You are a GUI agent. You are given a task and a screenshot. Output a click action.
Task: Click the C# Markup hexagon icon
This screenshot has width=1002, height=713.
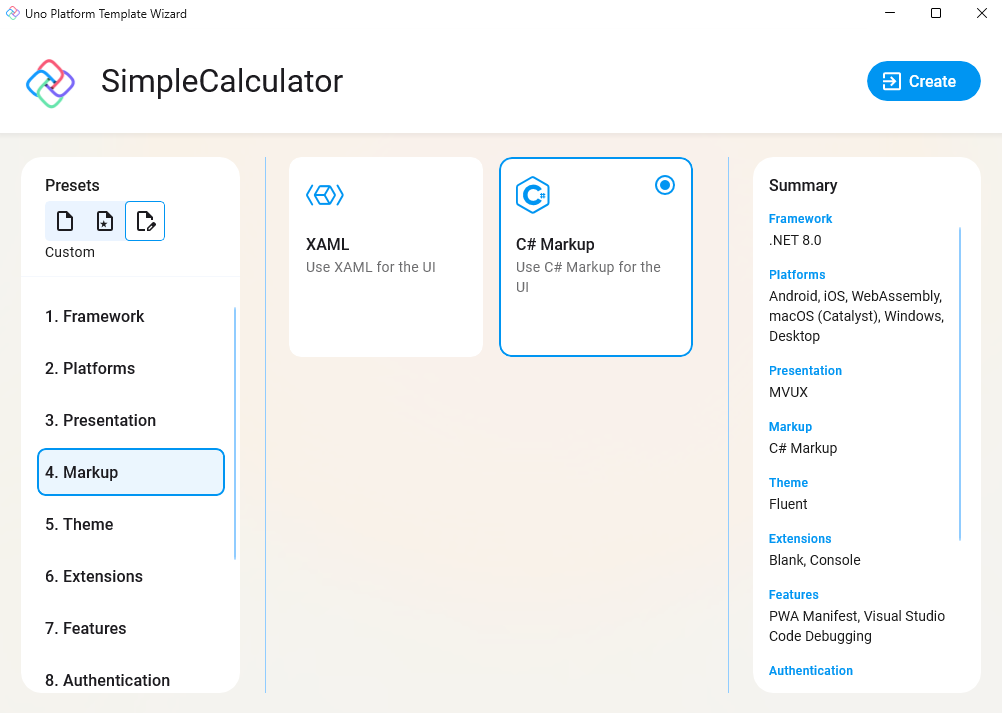tap(534, 195)
